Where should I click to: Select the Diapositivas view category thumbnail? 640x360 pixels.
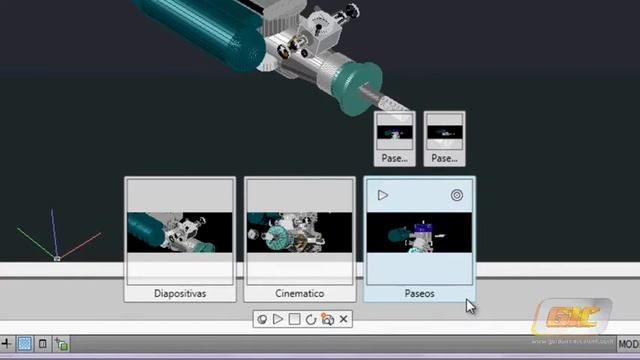point(180,239)
